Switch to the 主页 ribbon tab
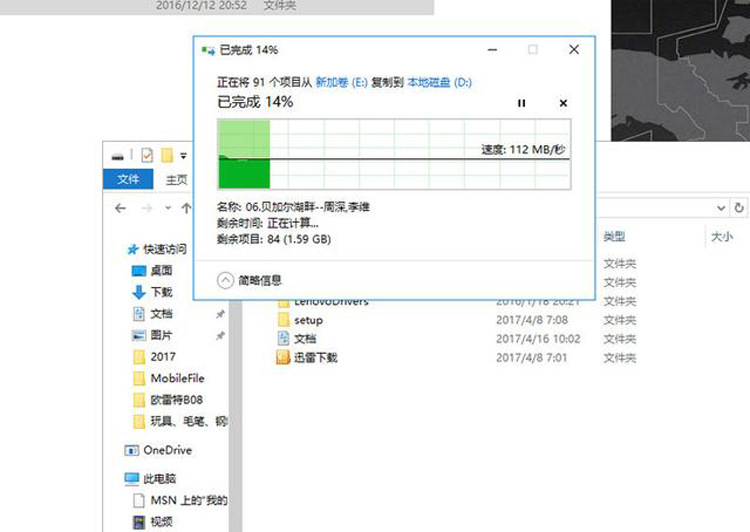Image resolution: width=750 pixels, height=532 pixels. click(x=176, y=180)
